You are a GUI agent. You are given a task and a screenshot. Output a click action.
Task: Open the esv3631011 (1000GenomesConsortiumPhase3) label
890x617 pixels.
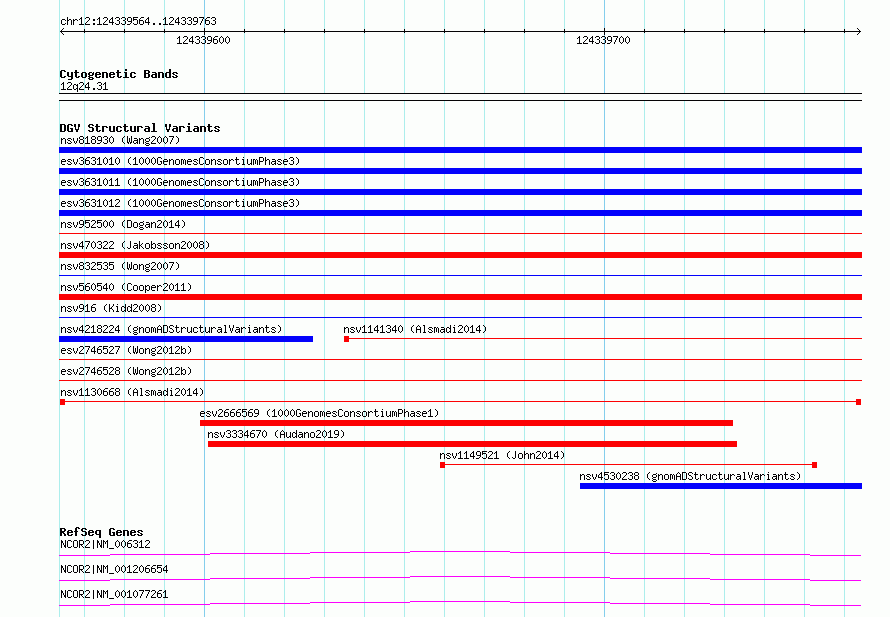(180, 182)
